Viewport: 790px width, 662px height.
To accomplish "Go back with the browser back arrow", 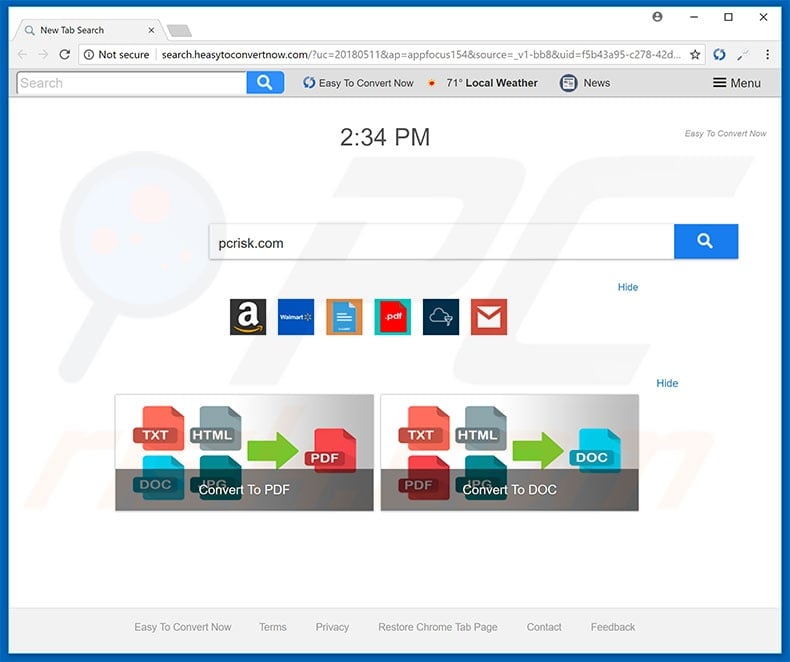I will coord(23,54).
